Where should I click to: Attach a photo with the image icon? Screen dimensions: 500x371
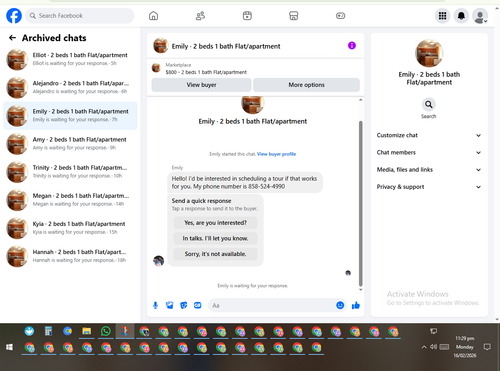point(170,305)
